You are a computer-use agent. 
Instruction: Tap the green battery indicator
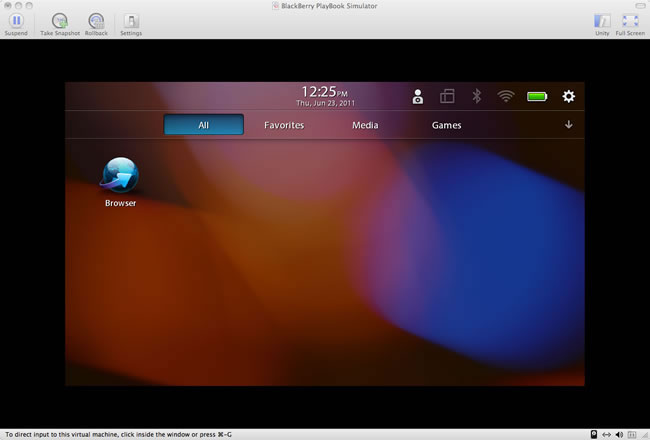click(x=537, y=97)
